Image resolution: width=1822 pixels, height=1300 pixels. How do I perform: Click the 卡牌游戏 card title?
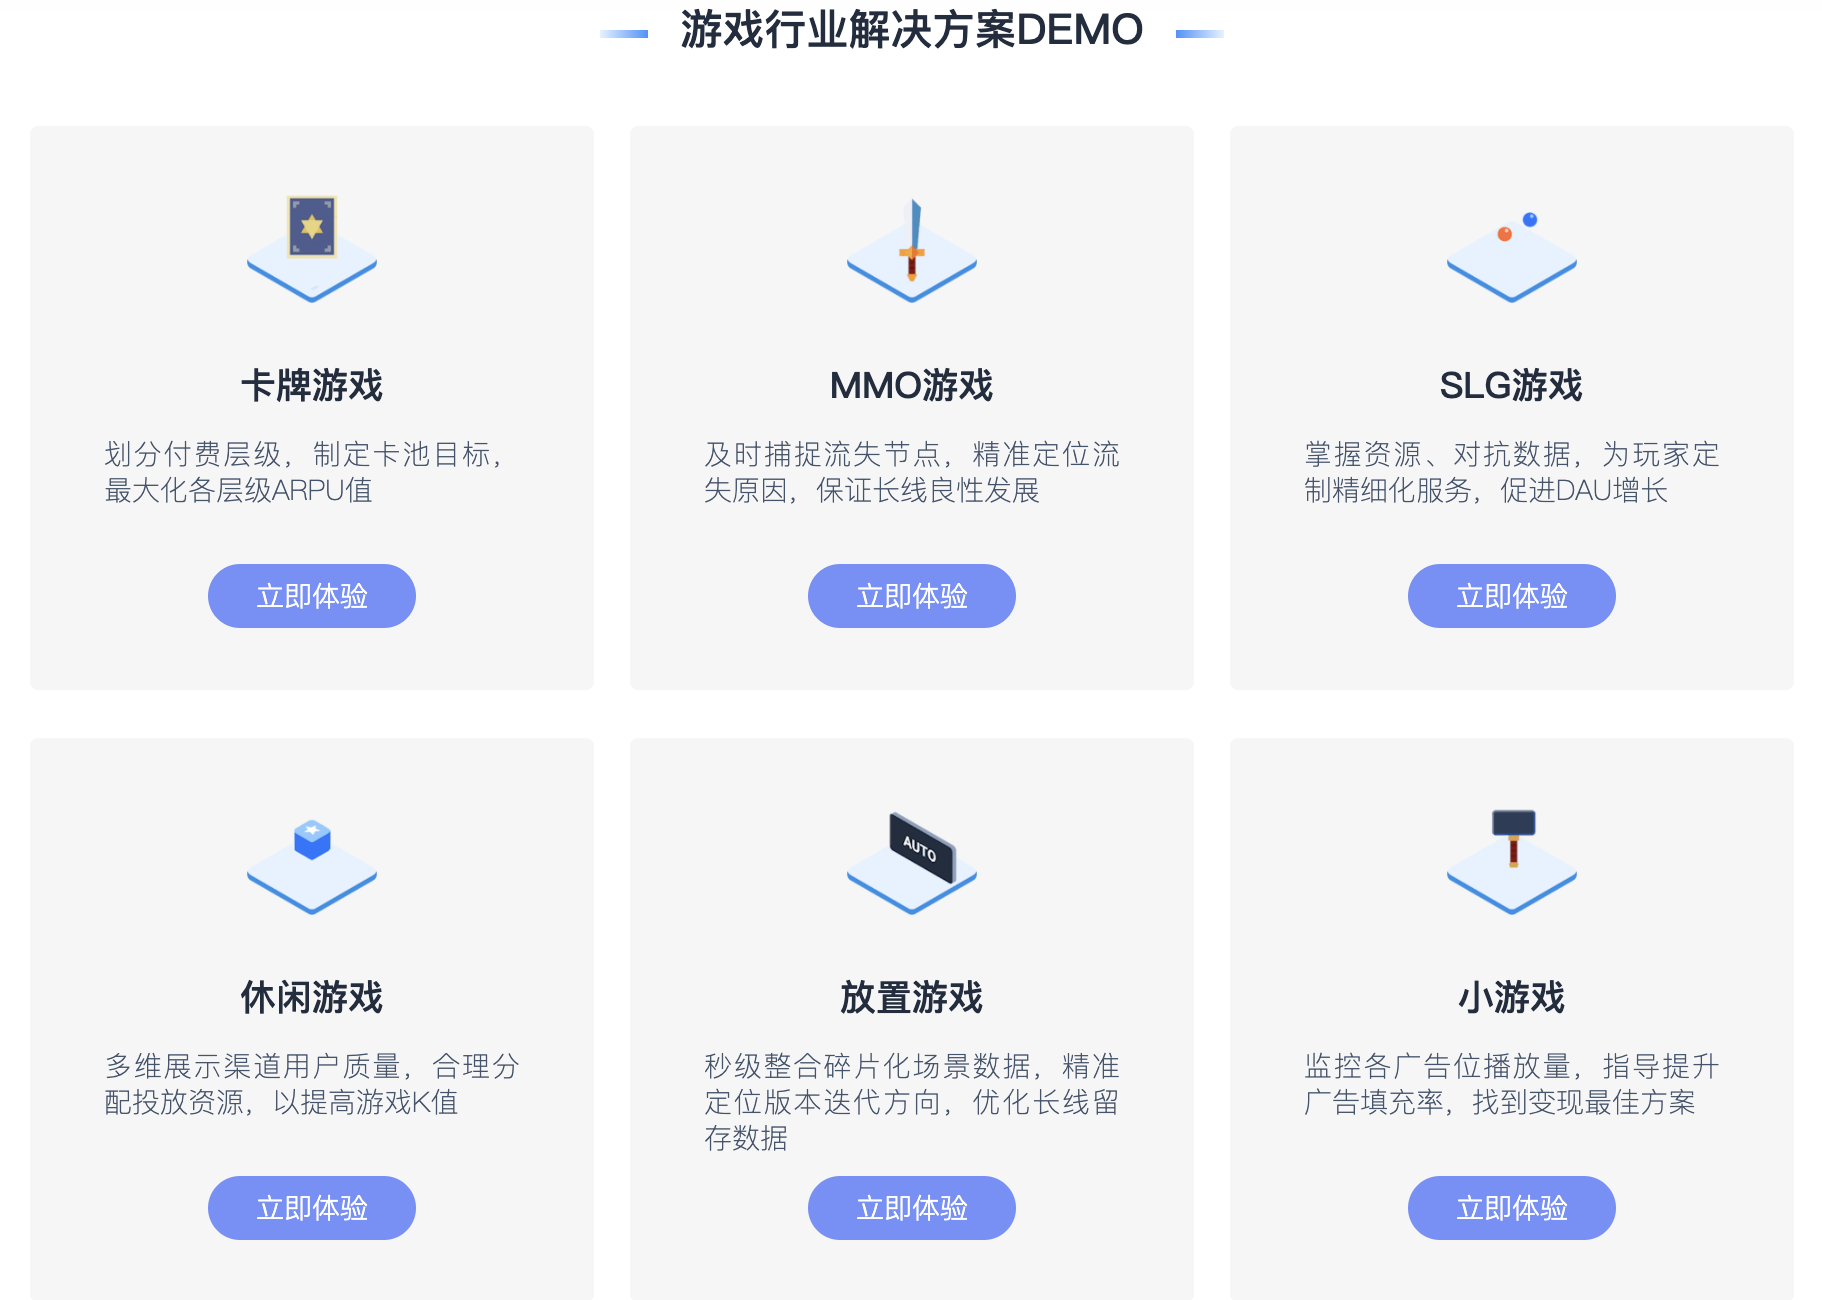312,385
